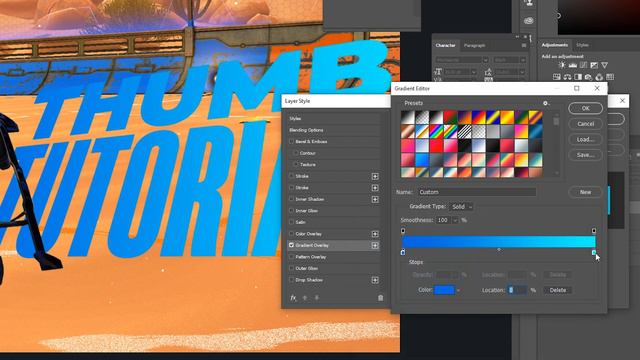Screen dimensions: 640x360
Task: Click the color stop Location field
Action: [x=518, y=290]
